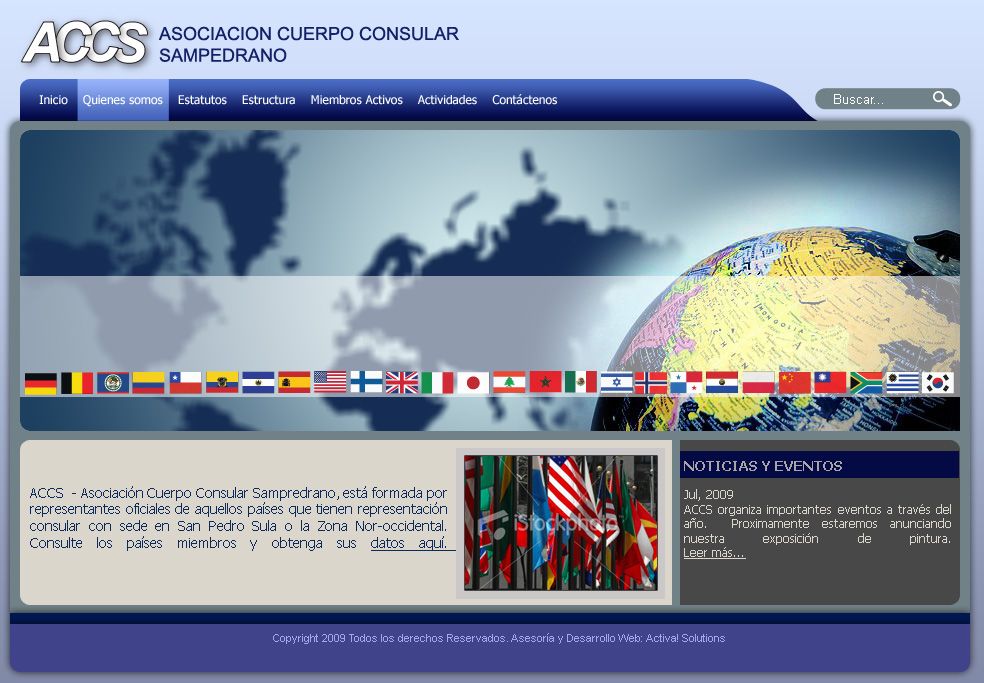Viewport: 984px width, 683px height.
Task: Select the Lebanon cedar flag
Action: point(509,383)
